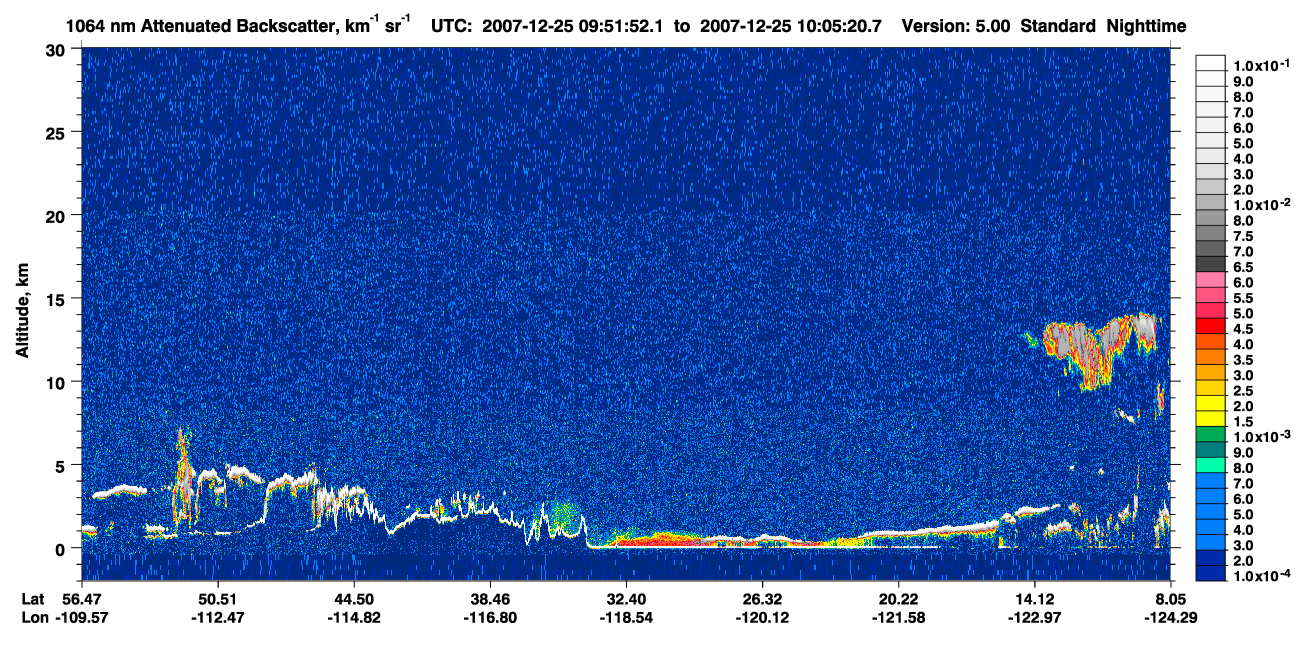The height and width of the screenshot is (667, 1300).
Task: Click the latitude value "14.12"
Action: click(1035, 599)
